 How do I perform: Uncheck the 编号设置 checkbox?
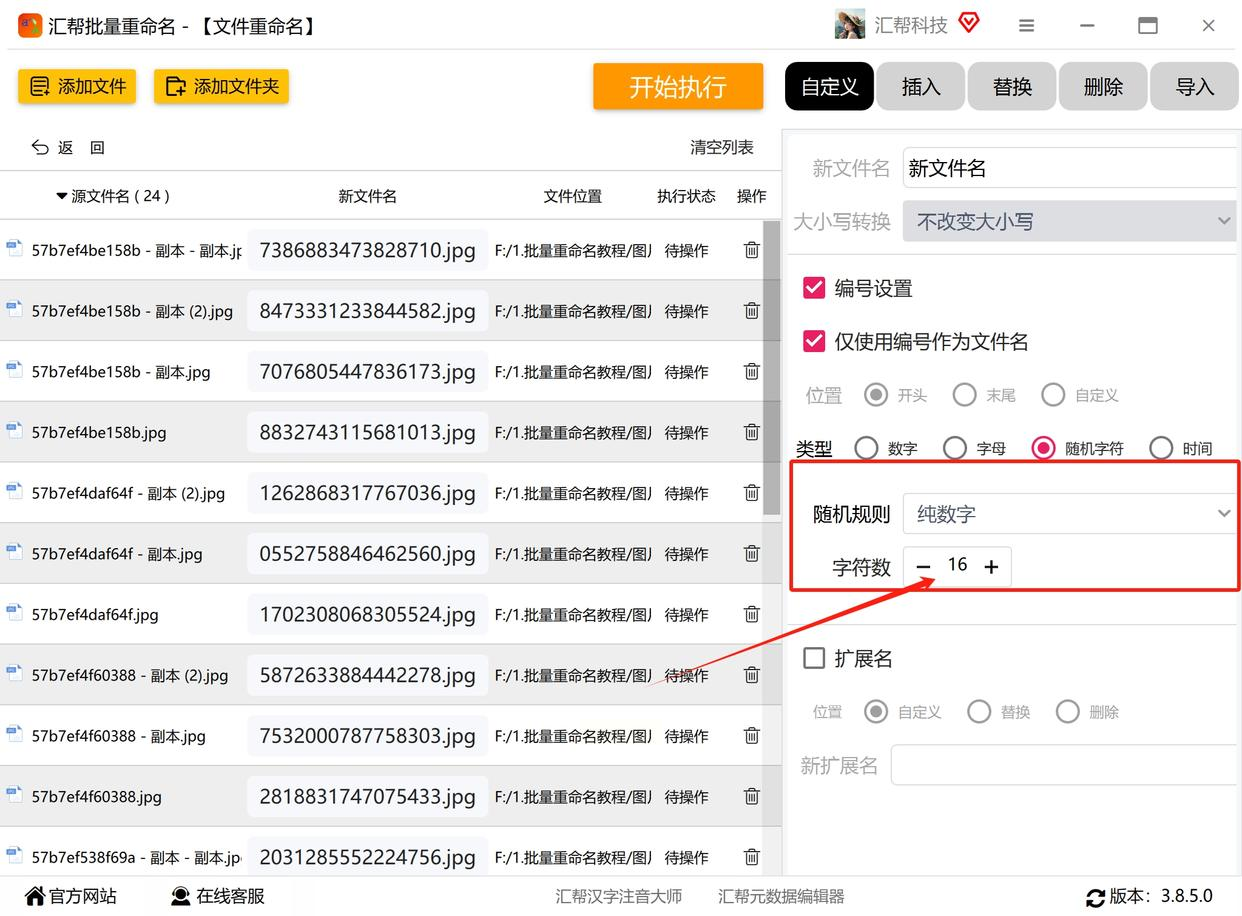click(814, 288)
